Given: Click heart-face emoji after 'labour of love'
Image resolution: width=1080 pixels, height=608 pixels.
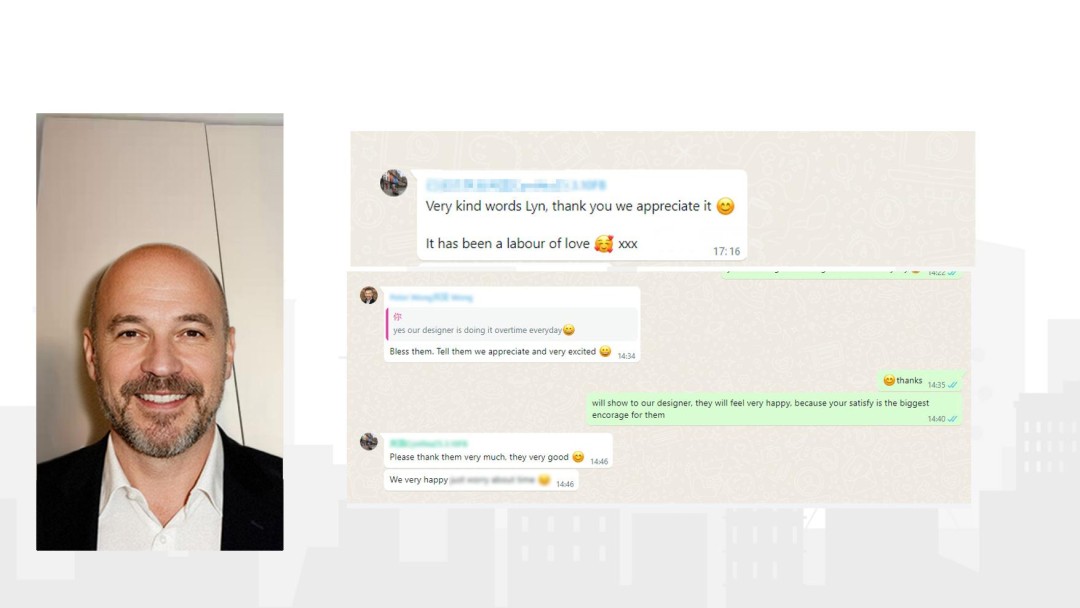Looking at the screenshot, I should [x=604, y=244].
